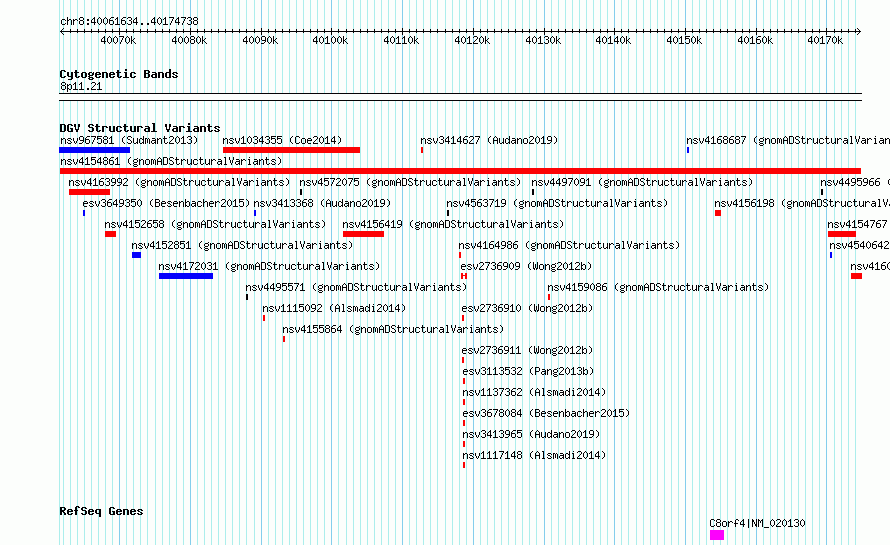The width and height of the screenshot is (890, 545).
Task: Click nsv3413368 (Audano2019) label
Action: tap(322, 203)
